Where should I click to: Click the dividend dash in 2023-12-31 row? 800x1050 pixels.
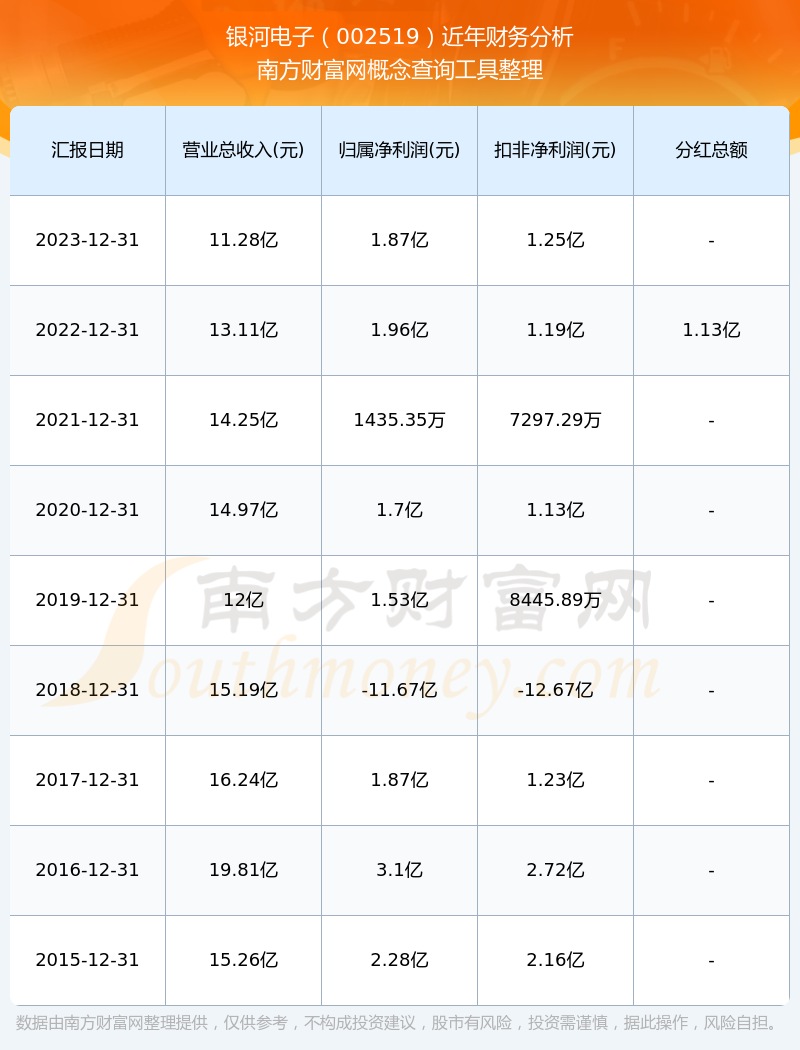tap(712, 241)
